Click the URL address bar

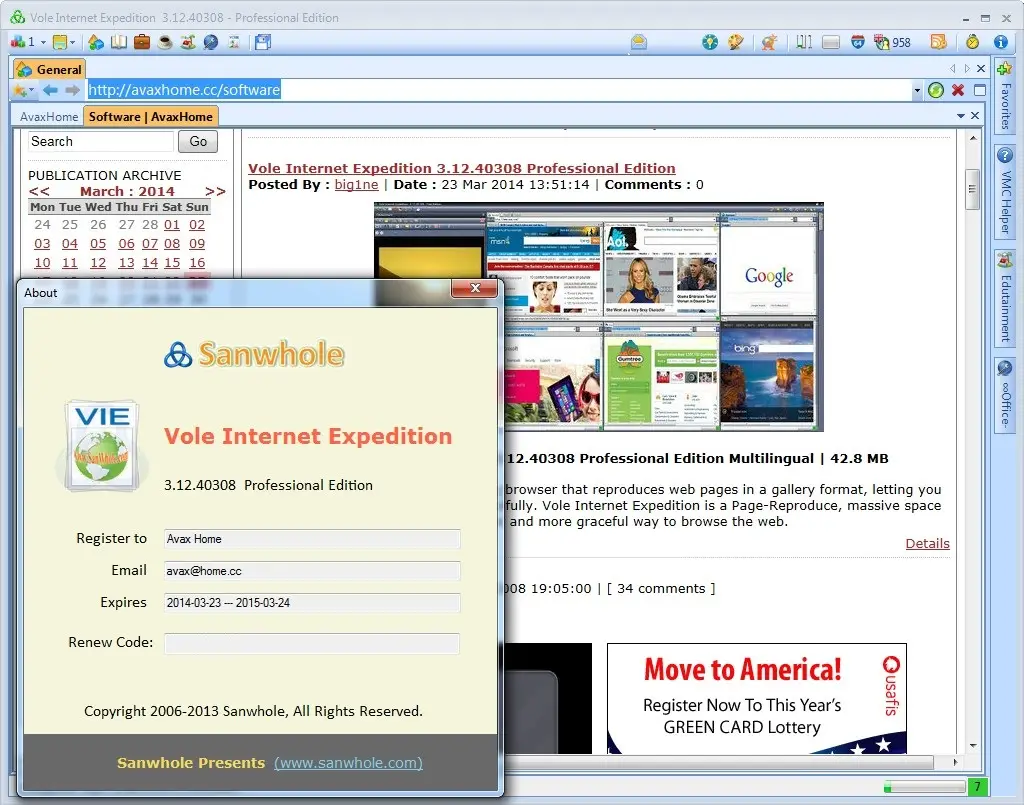499,90
